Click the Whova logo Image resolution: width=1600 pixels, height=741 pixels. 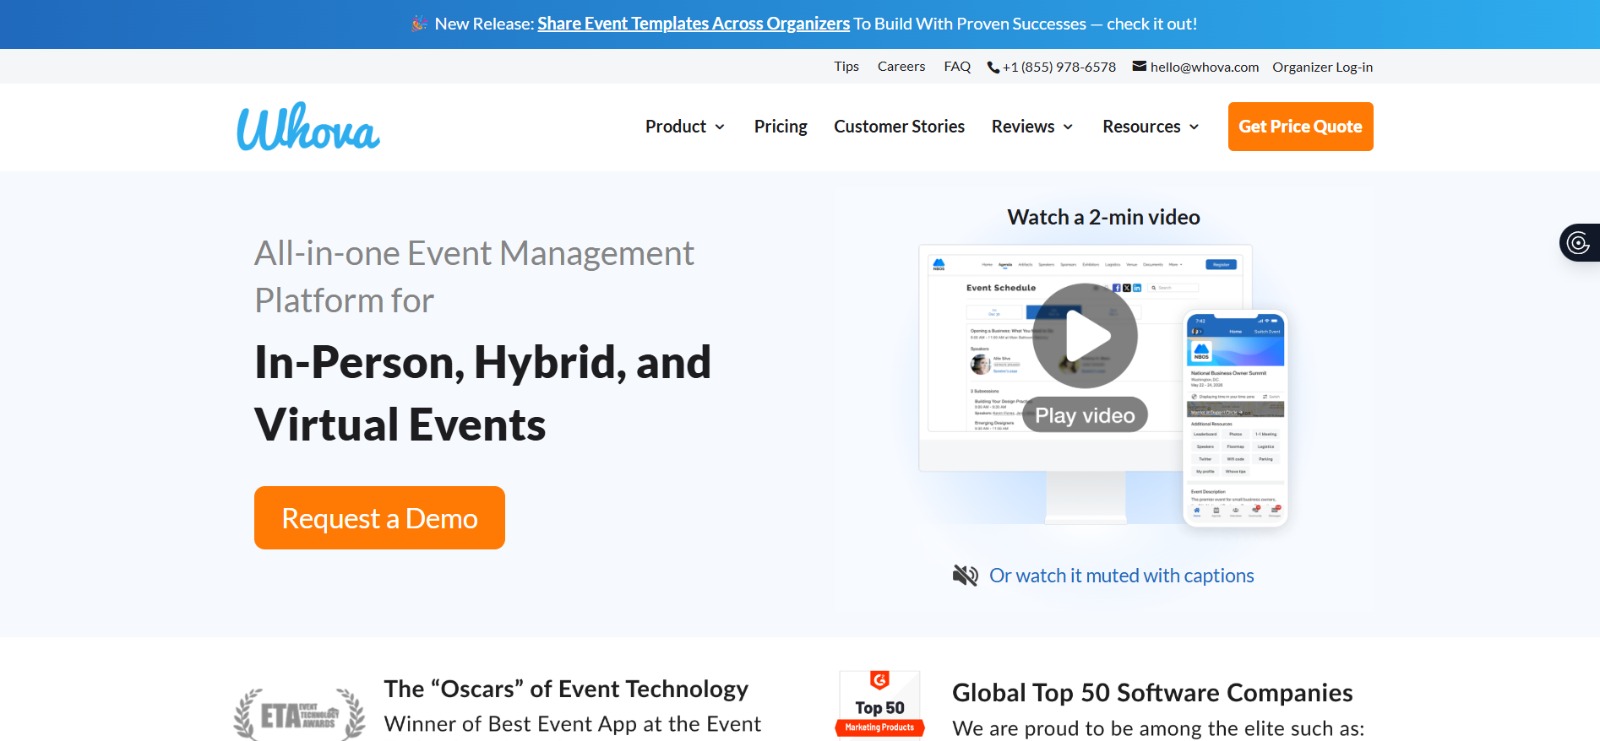[308, 127]
